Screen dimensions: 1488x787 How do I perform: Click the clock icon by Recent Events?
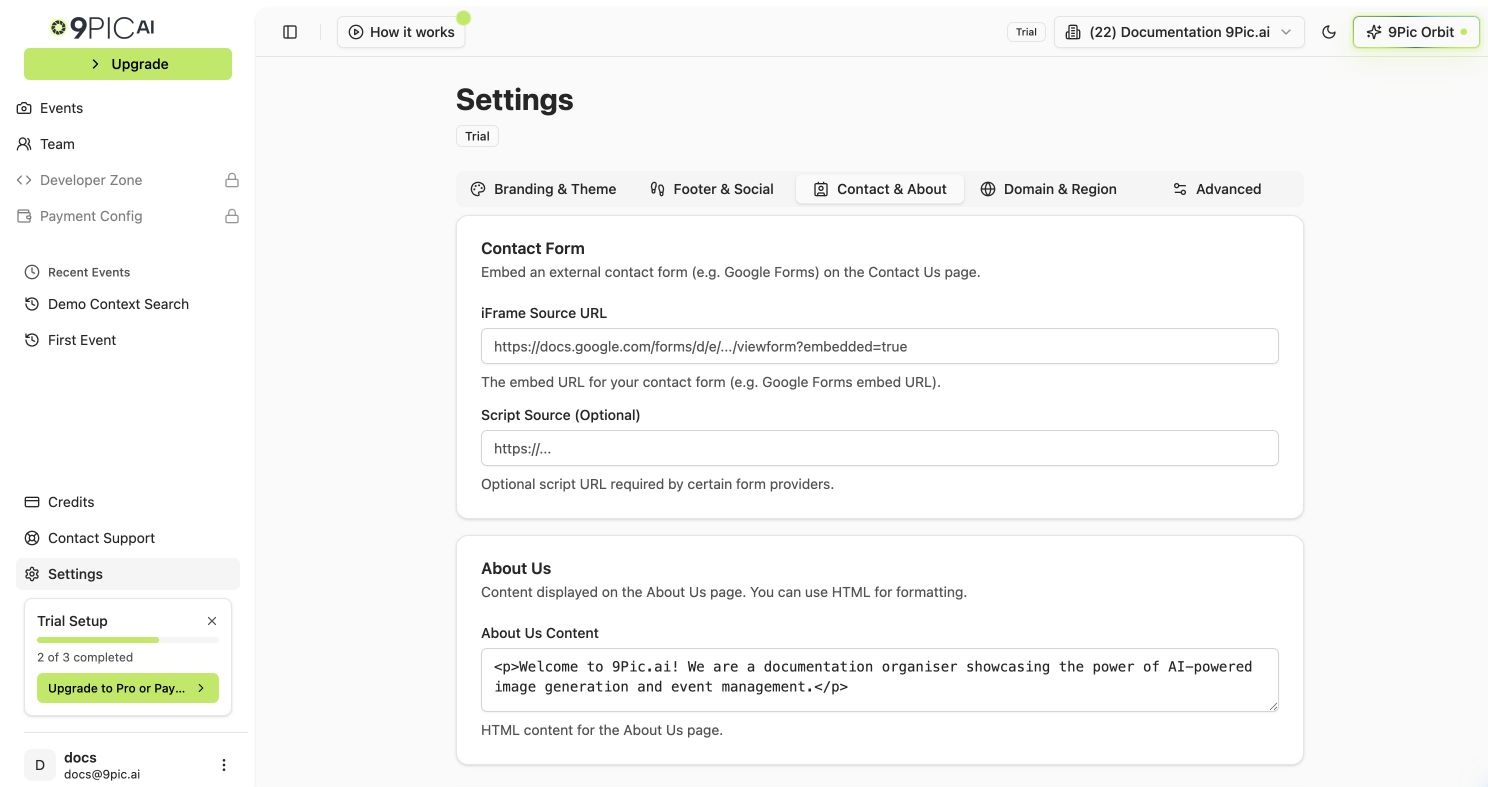coord(32,272)
